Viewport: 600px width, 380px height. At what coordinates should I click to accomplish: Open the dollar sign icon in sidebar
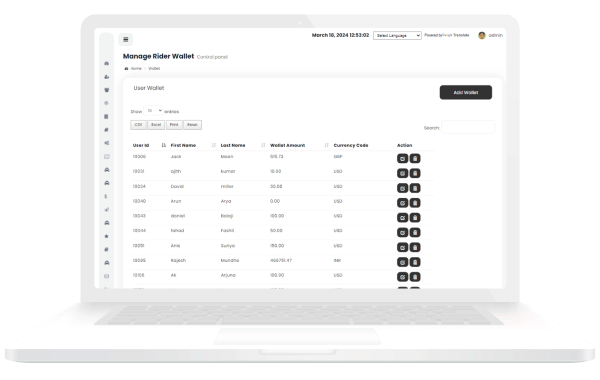click(106, 196)
